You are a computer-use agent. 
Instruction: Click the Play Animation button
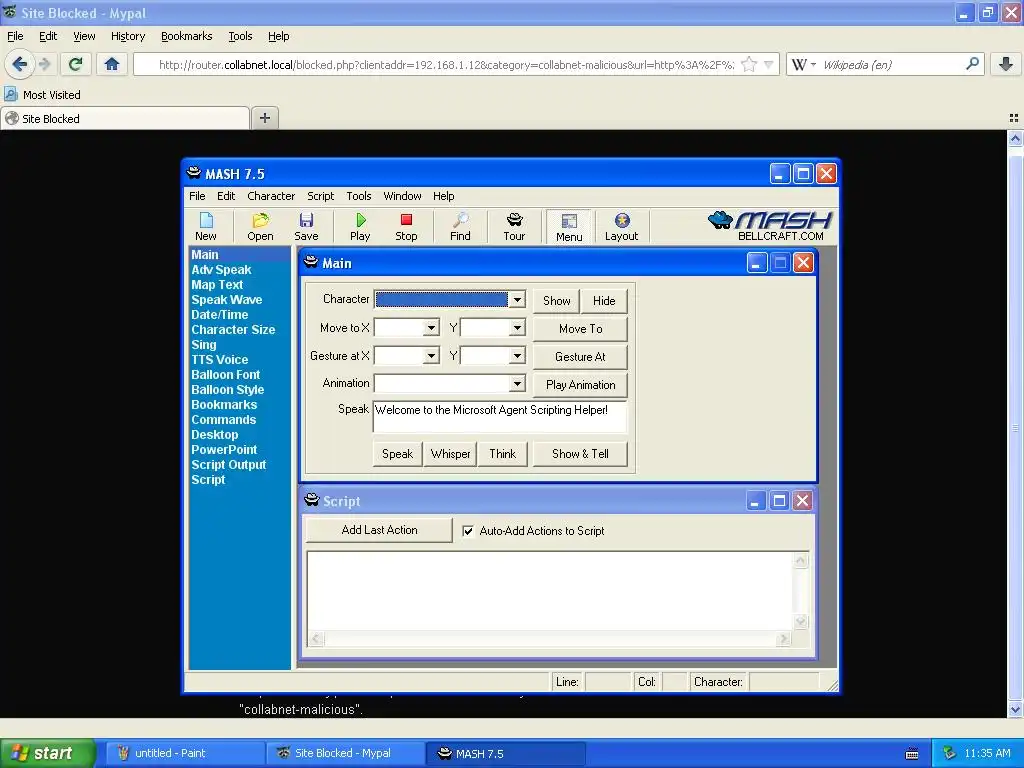[581, 385]
